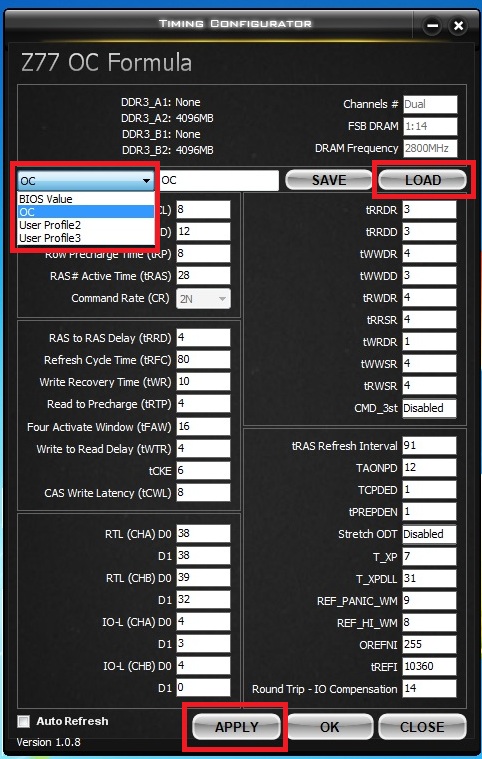Confirm with the OK button
Image resolution: width=482 pixels, height=759 pixels.
(x=330, y=727)
